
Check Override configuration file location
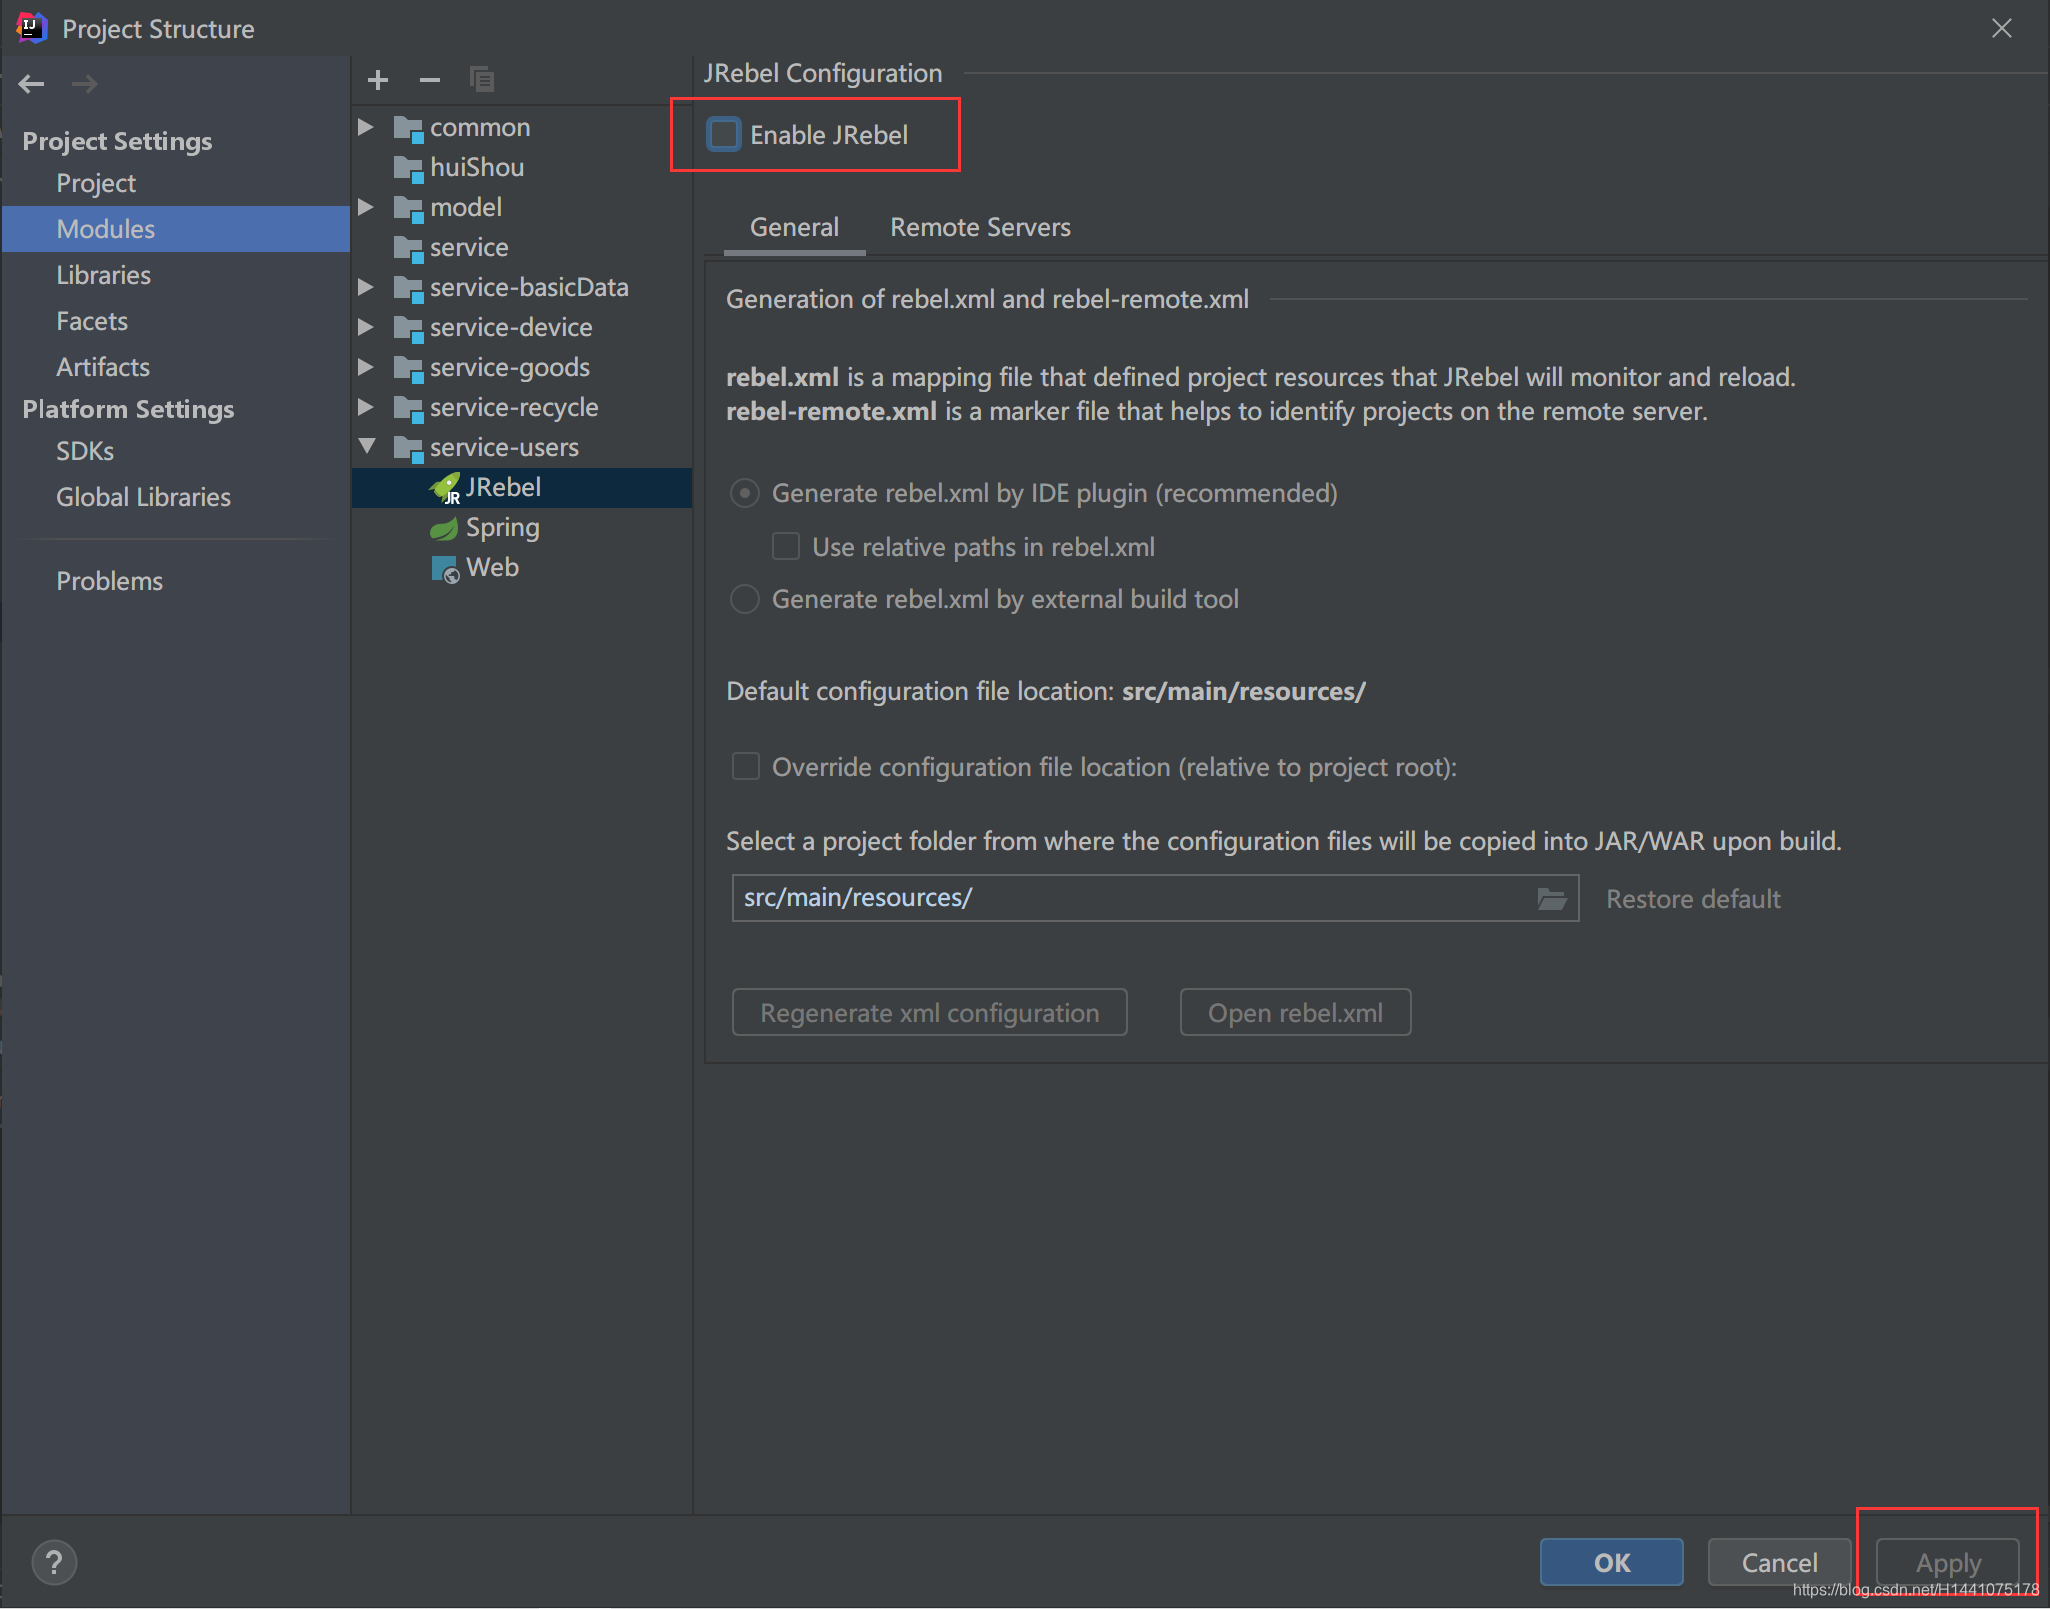point(746,766)
